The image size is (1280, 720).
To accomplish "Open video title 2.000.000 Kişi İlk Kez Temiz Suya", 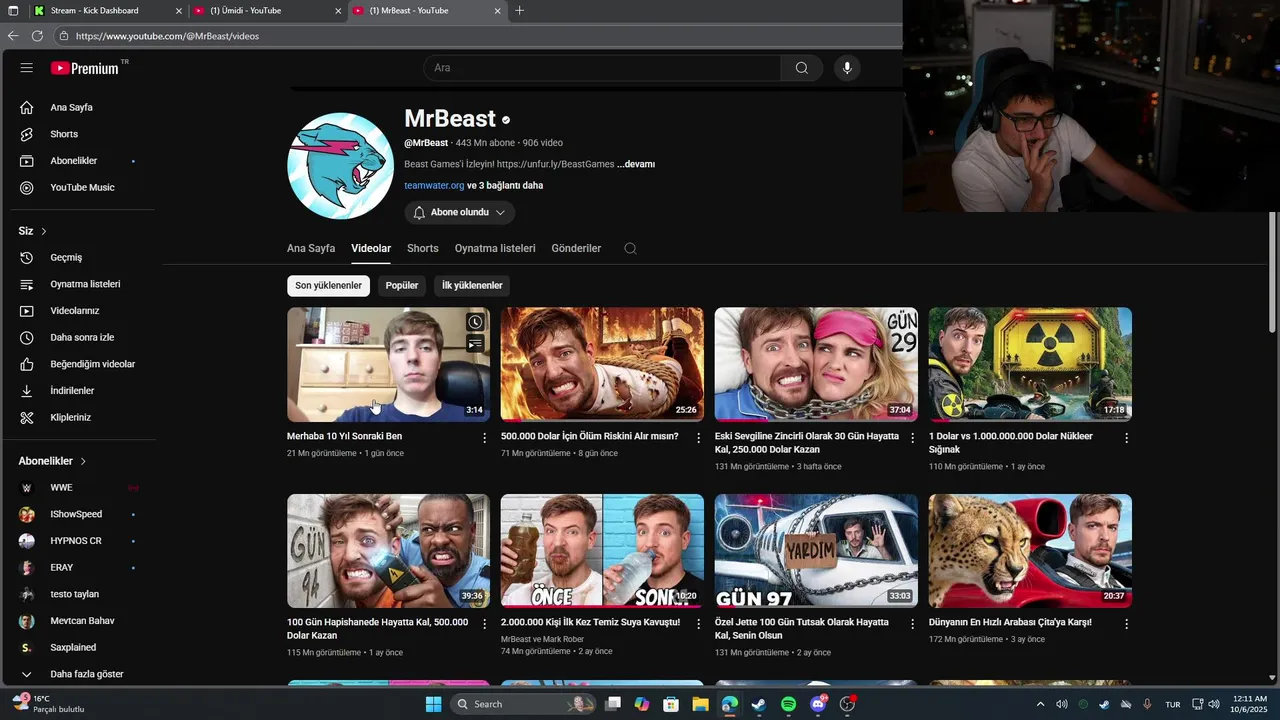I will (x=590, y=622).
